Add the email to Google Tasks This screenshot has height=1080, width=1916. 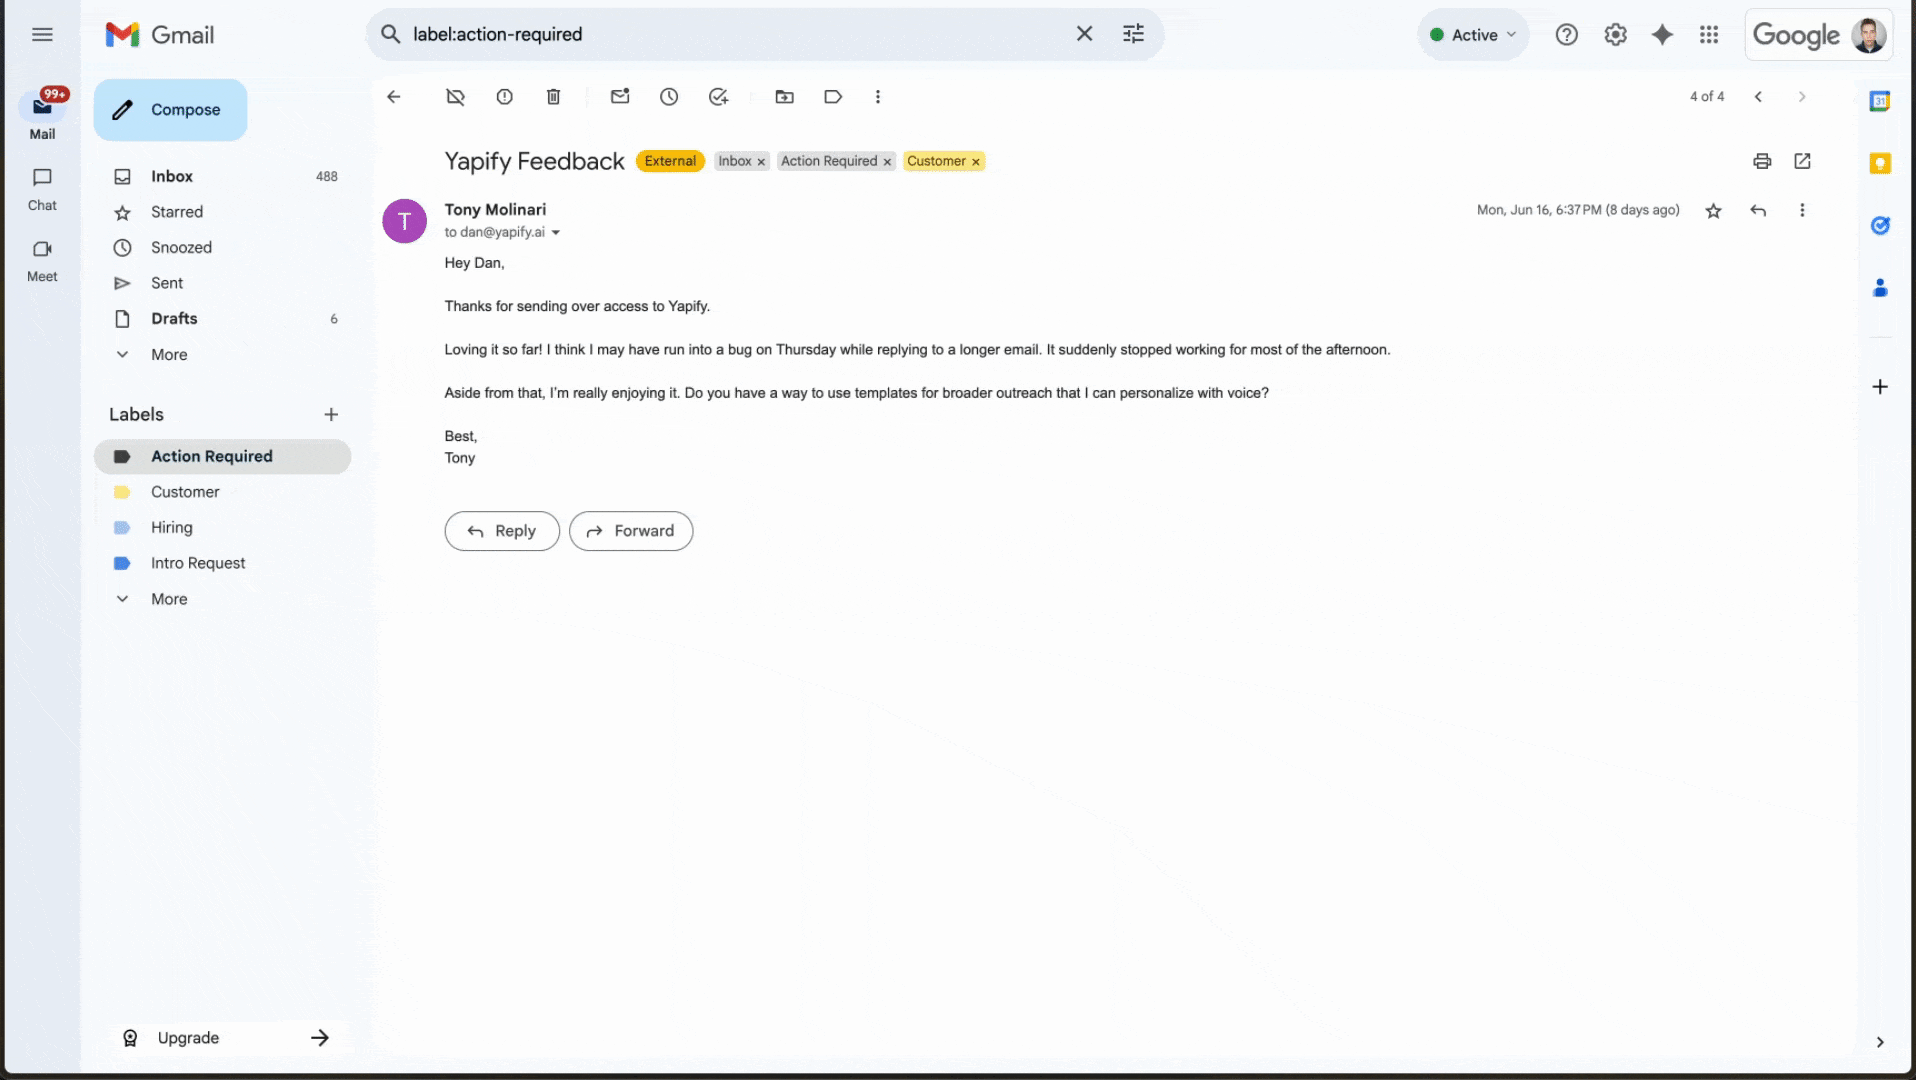(718, 96)
